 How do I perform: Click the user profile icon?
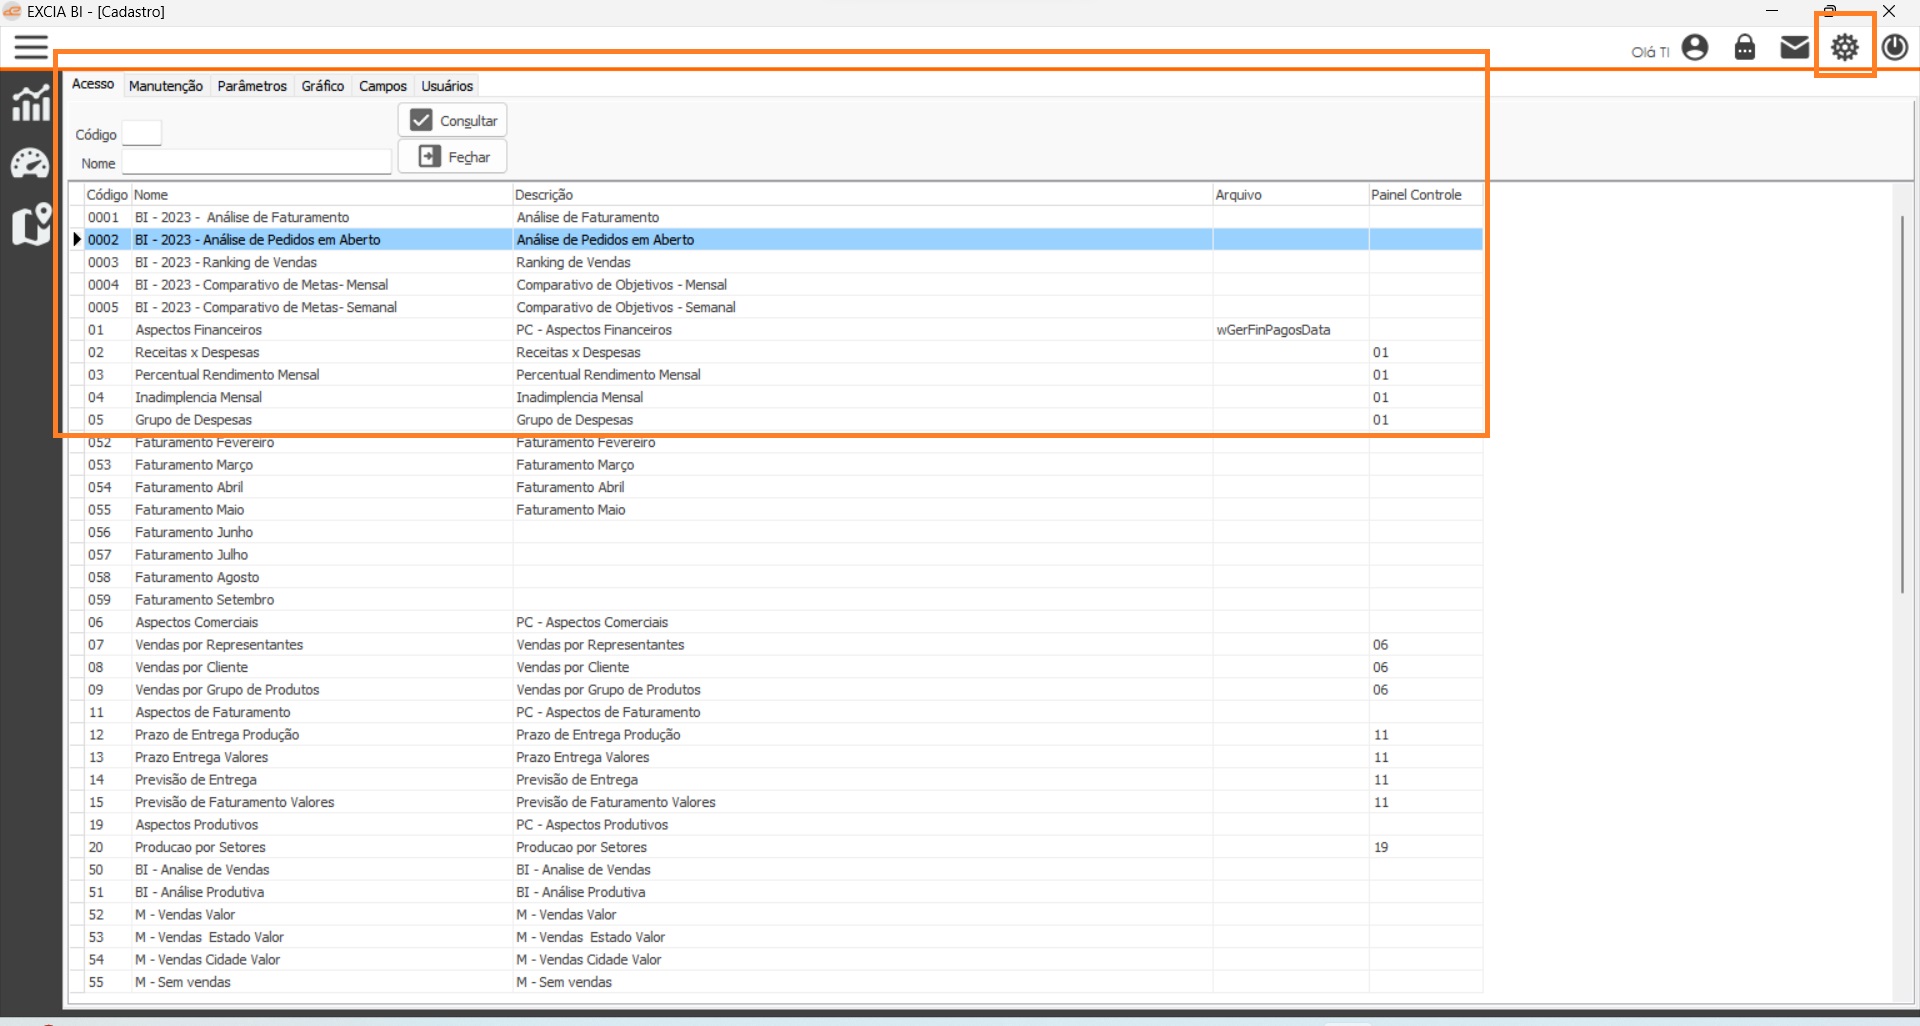click(x=1695, y=48)
